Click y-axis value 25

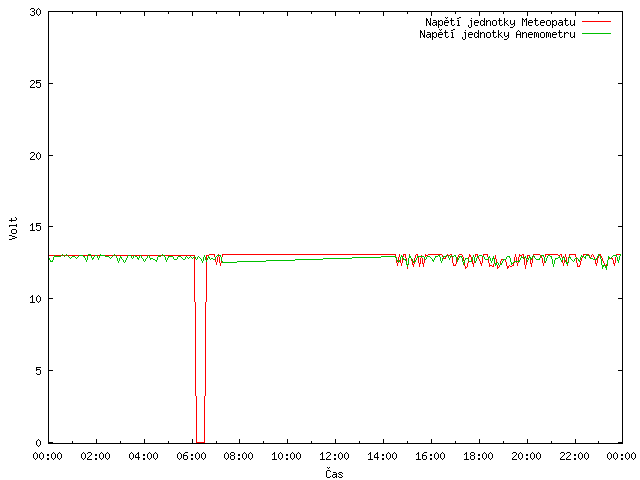pos(36,84)
